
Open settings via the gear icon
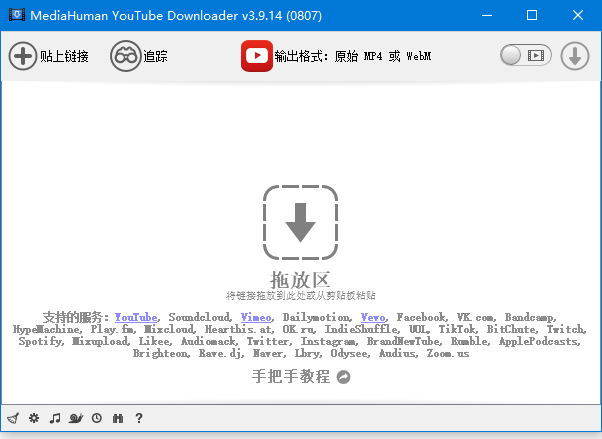(34, 417)
